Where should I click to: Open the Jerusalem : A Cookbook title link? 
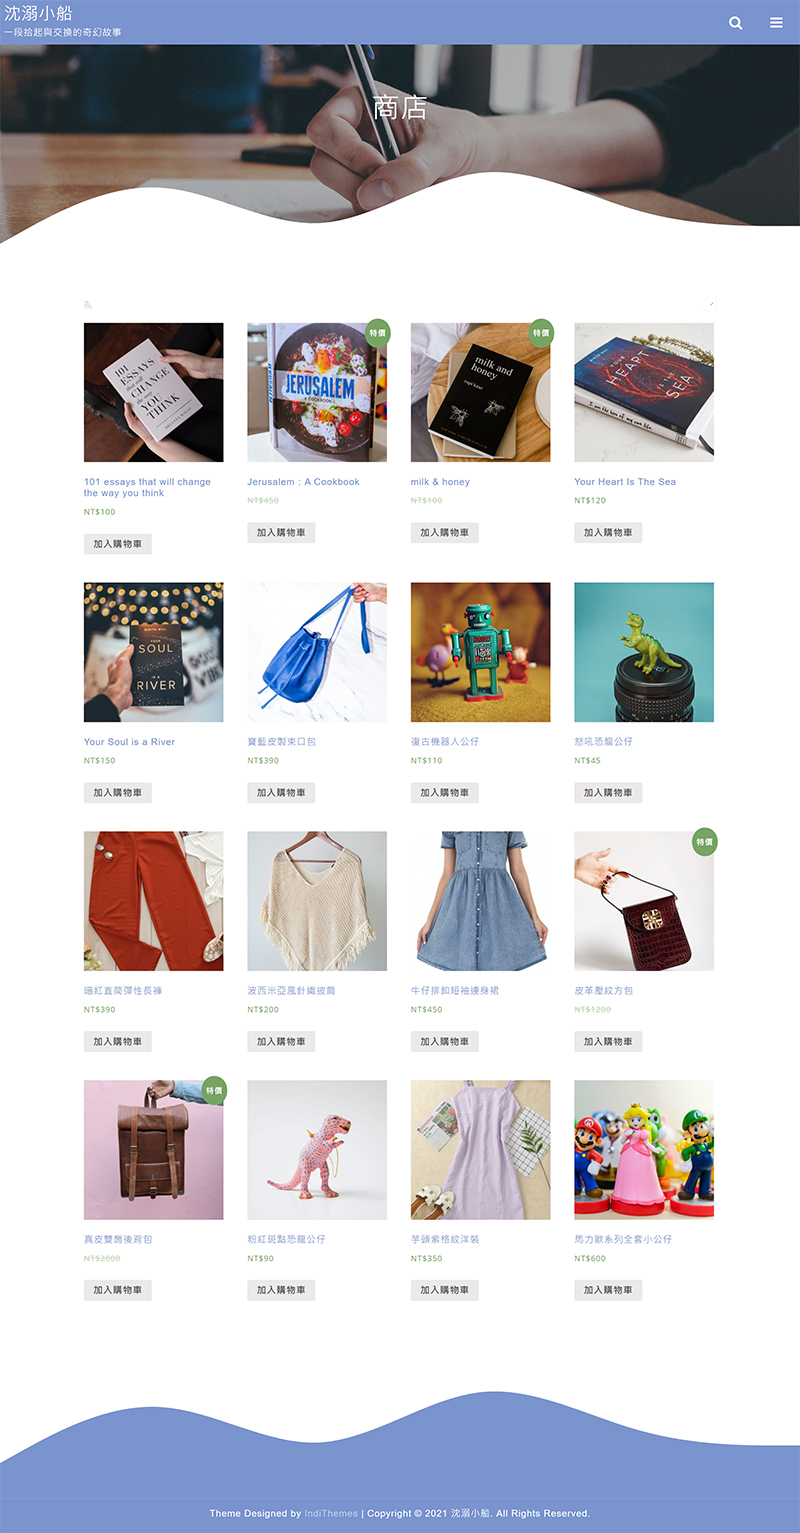303,482
